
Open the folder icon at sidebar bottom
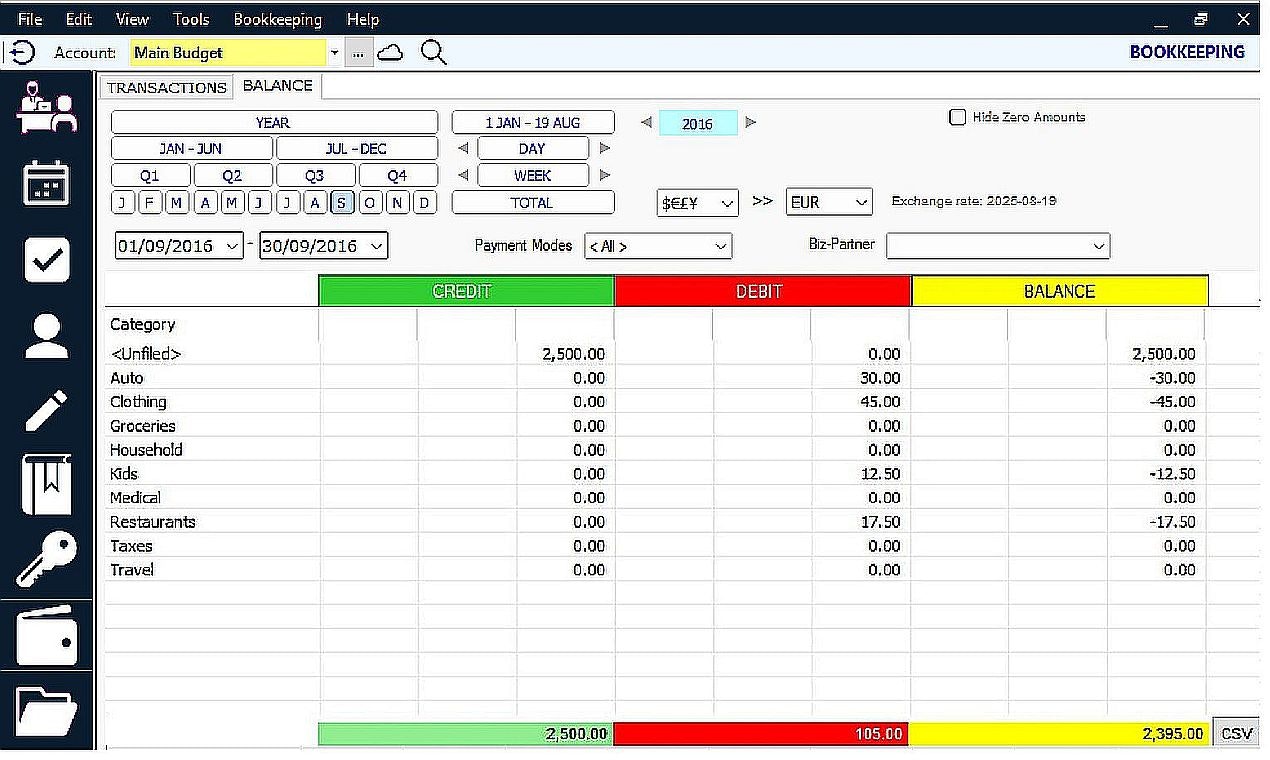[45, 710]
